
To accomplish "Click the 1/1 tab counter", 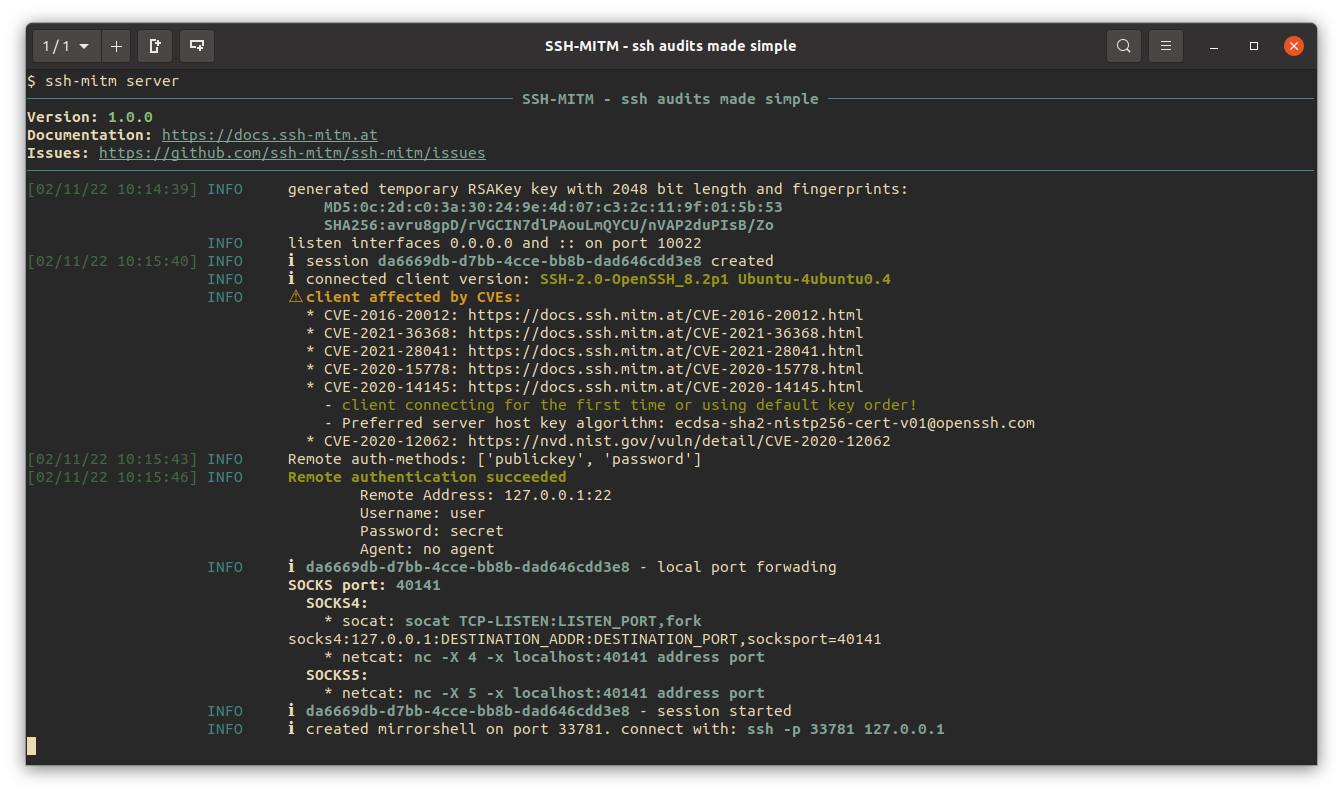I will coord(56,45).
